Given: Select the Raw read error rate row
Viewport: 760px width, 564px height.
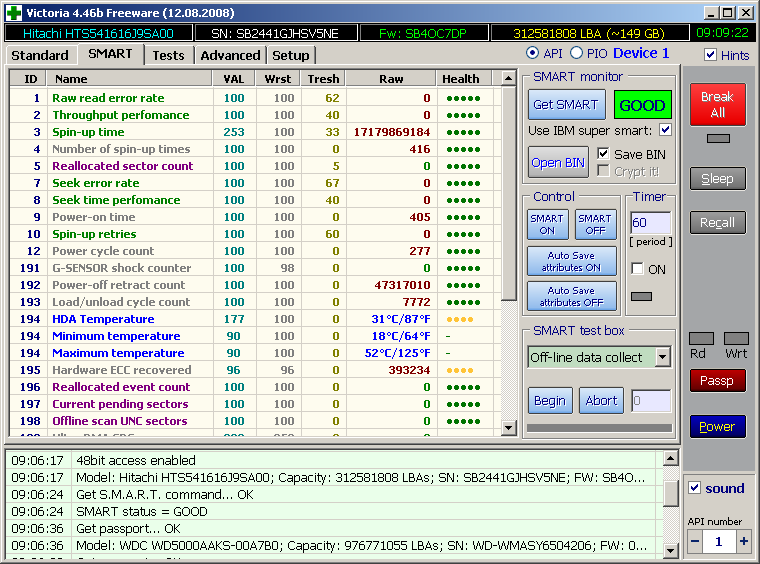Looking at the screenshot, I should (255, 98).
